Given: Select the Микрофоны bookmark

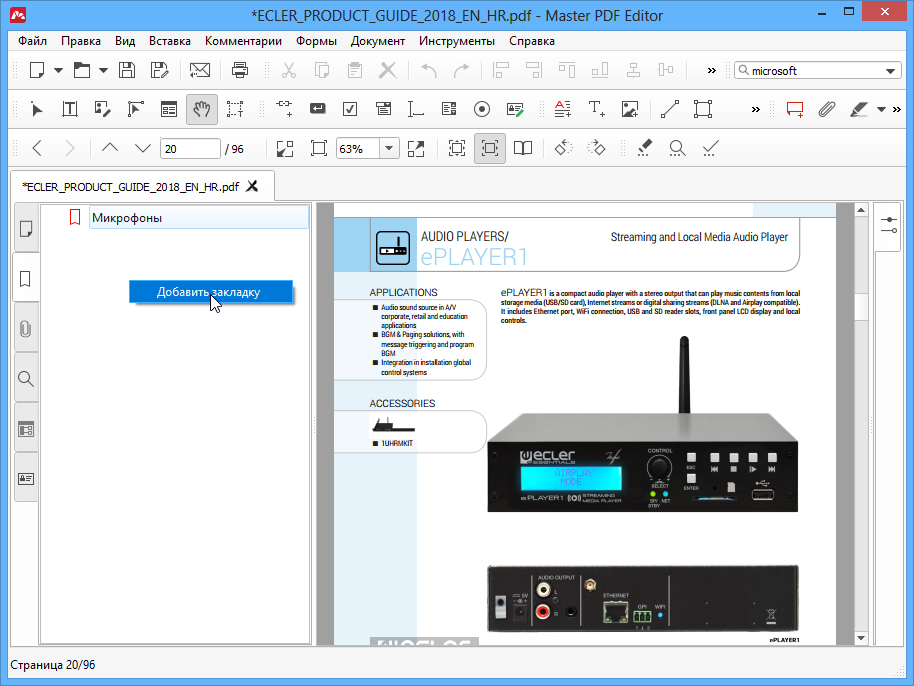Looking at the screenshot, I should pyautogui.click(x=127, y=217).
